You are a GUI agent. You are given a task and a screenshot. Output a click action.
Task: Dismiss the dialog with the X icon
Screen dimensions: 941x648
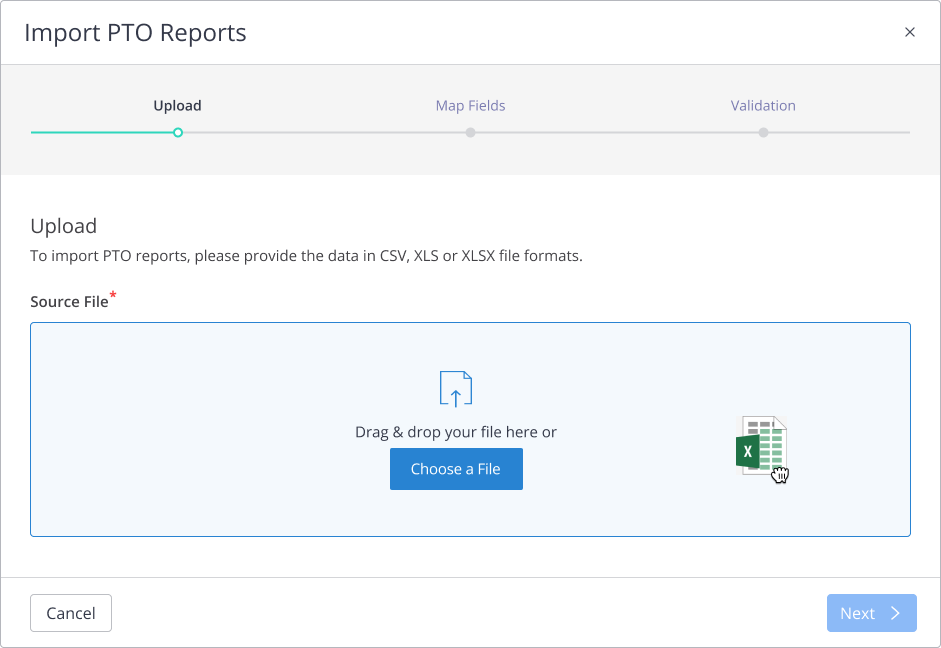tap(910, 31)
